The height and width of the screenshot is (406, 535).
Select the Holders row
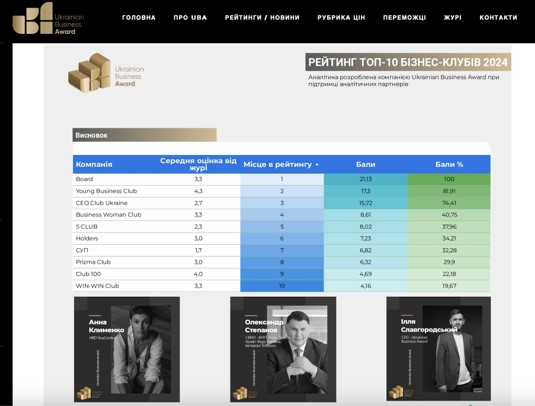pos(281,238)
